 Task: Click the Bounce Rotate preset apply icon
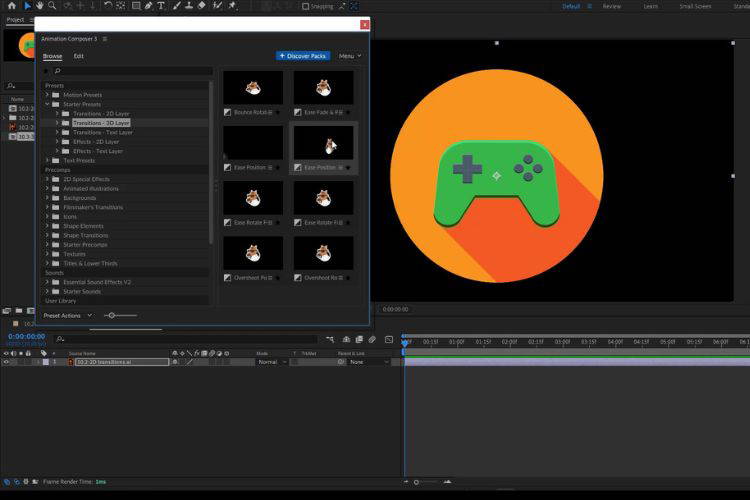click(x=228, y=112)
